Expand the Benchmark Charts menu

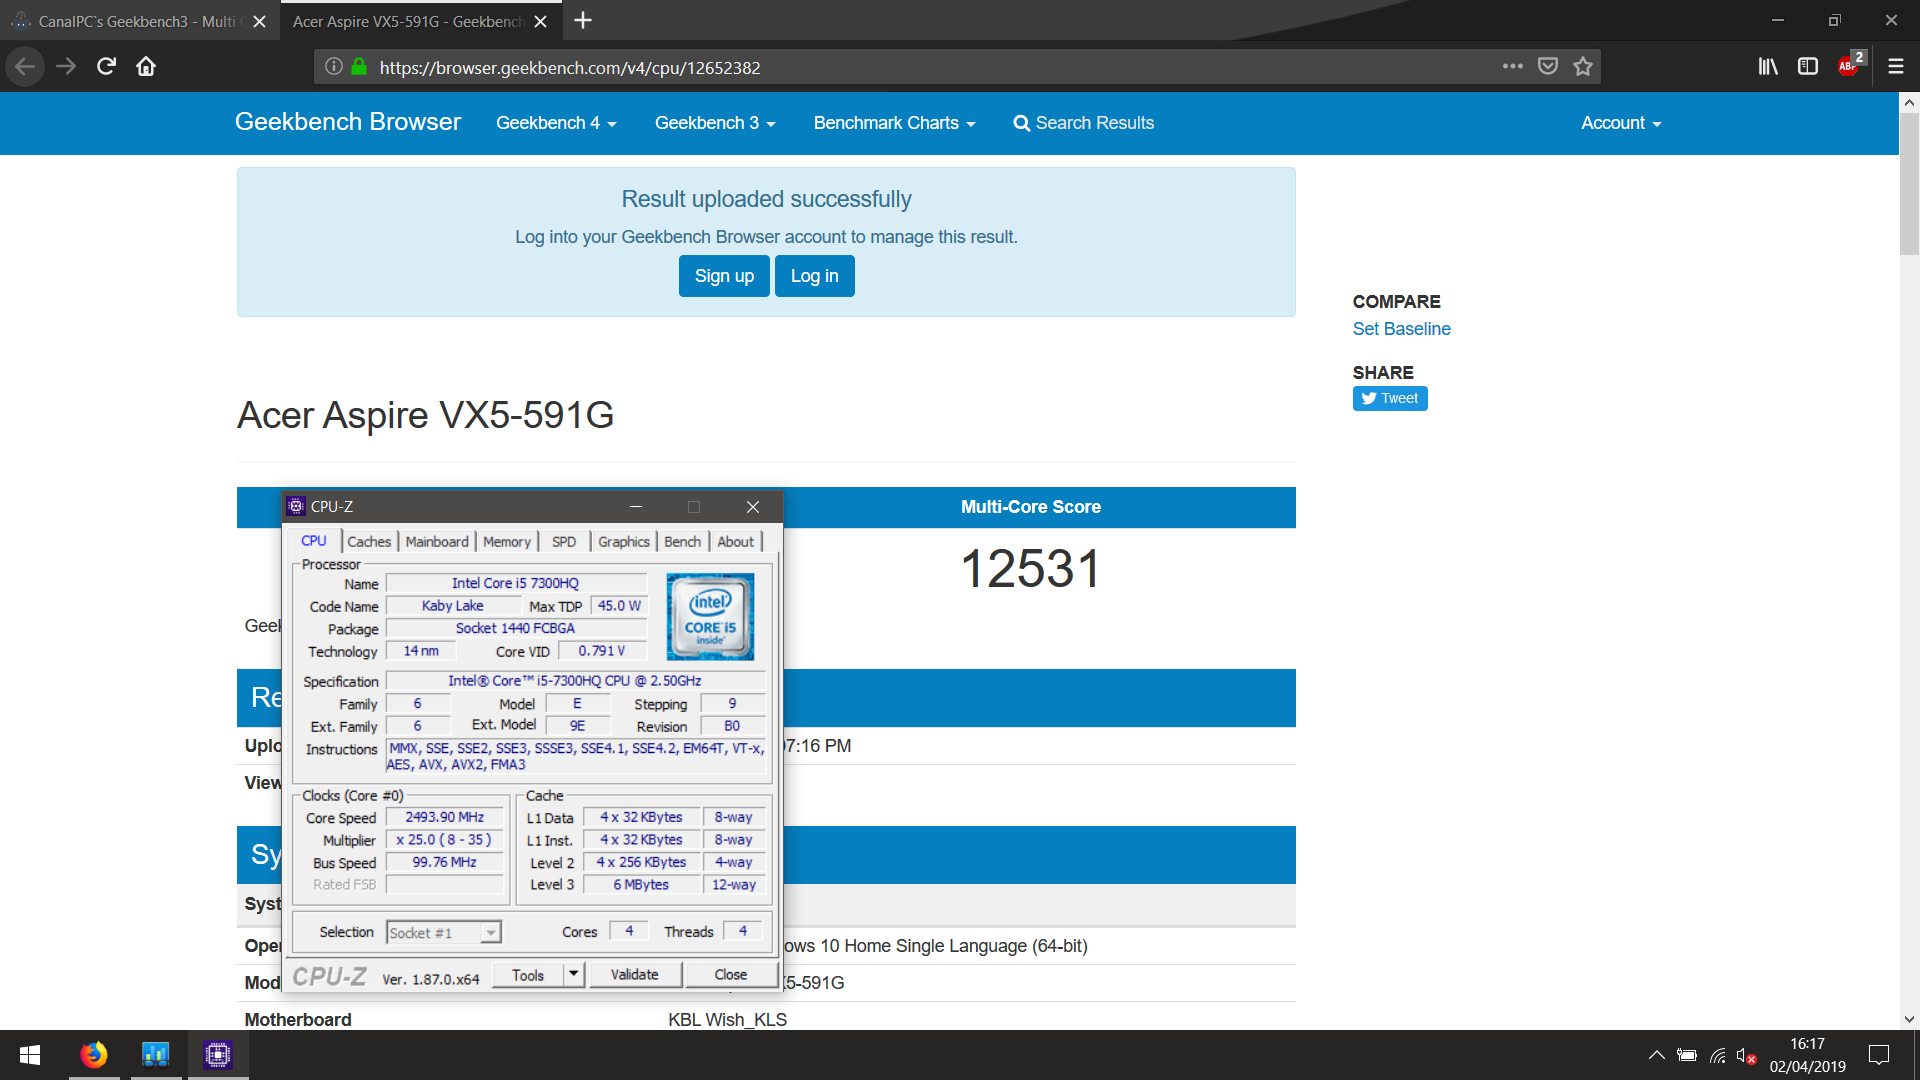pyautogui.click(x=894, y=123)
